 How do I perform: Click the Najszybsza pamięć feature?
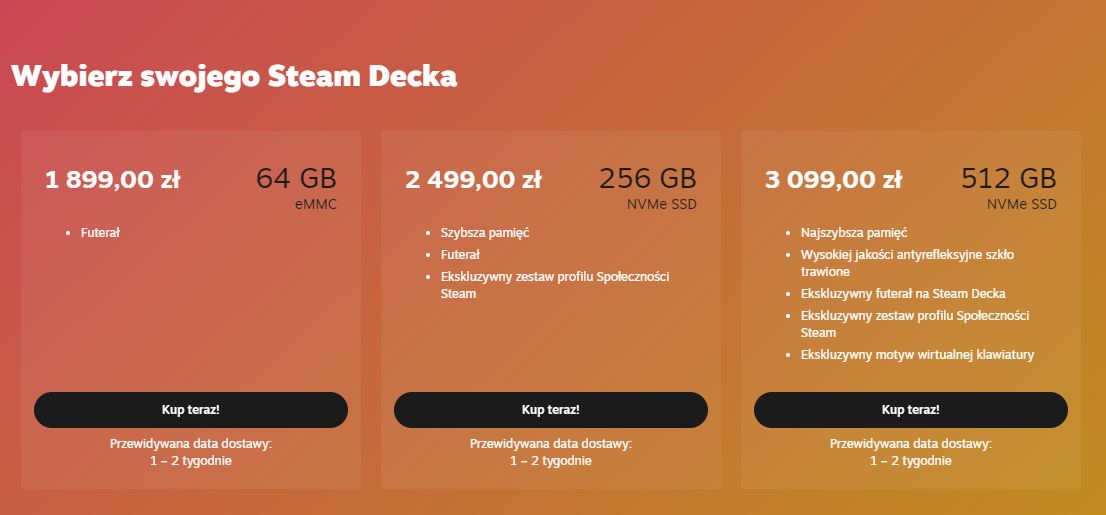pos(853,233)
